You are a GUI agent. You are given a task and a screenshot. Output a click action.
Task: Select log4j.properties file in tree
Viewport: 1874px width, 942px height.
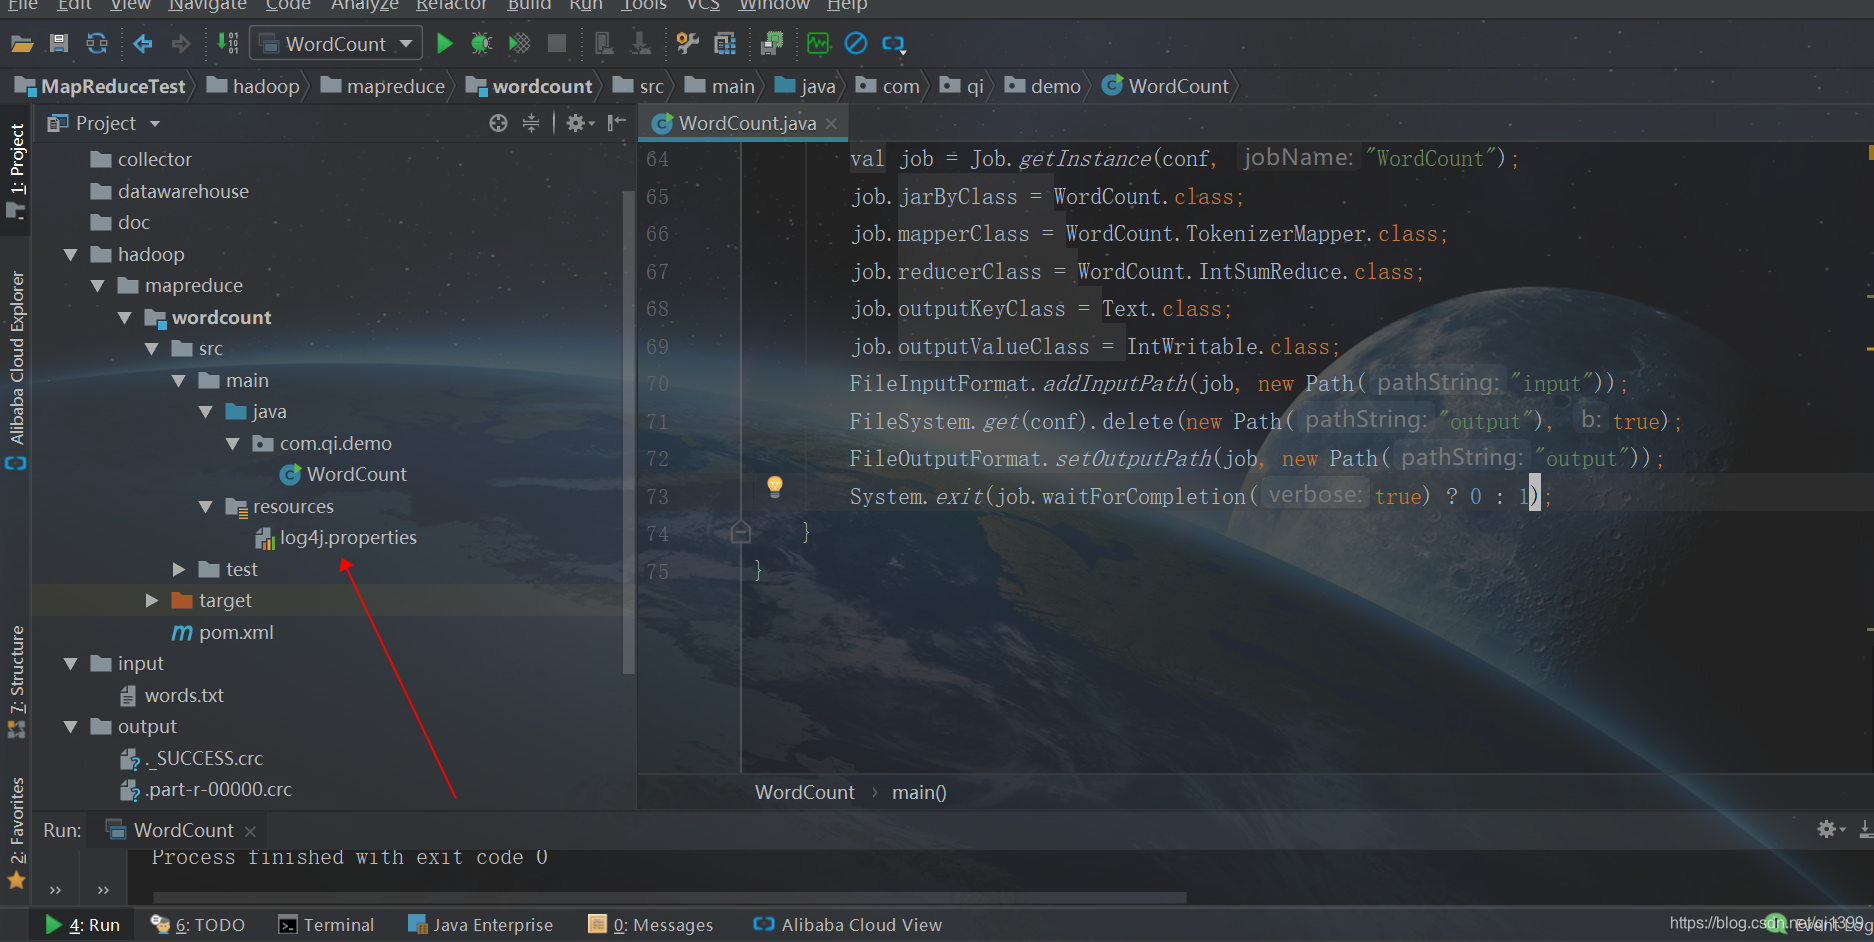(336, 538)
